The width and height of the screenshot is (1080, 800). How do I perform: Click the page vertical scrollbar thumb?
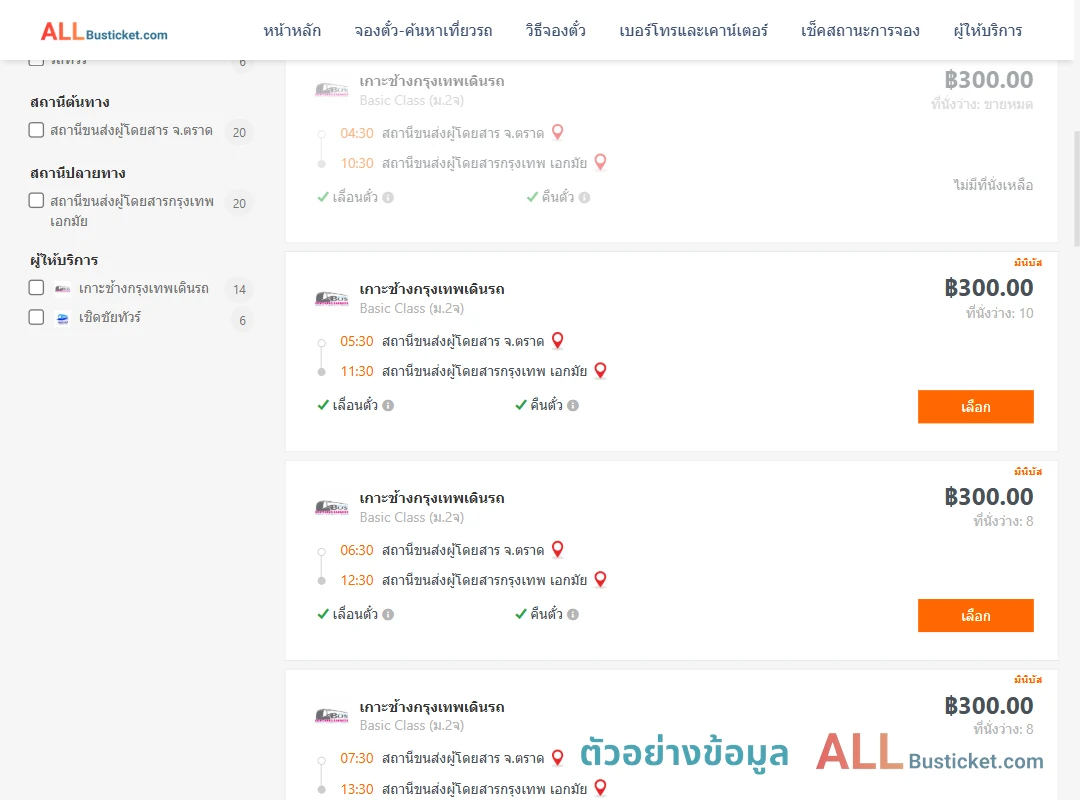coord(1076,187)
